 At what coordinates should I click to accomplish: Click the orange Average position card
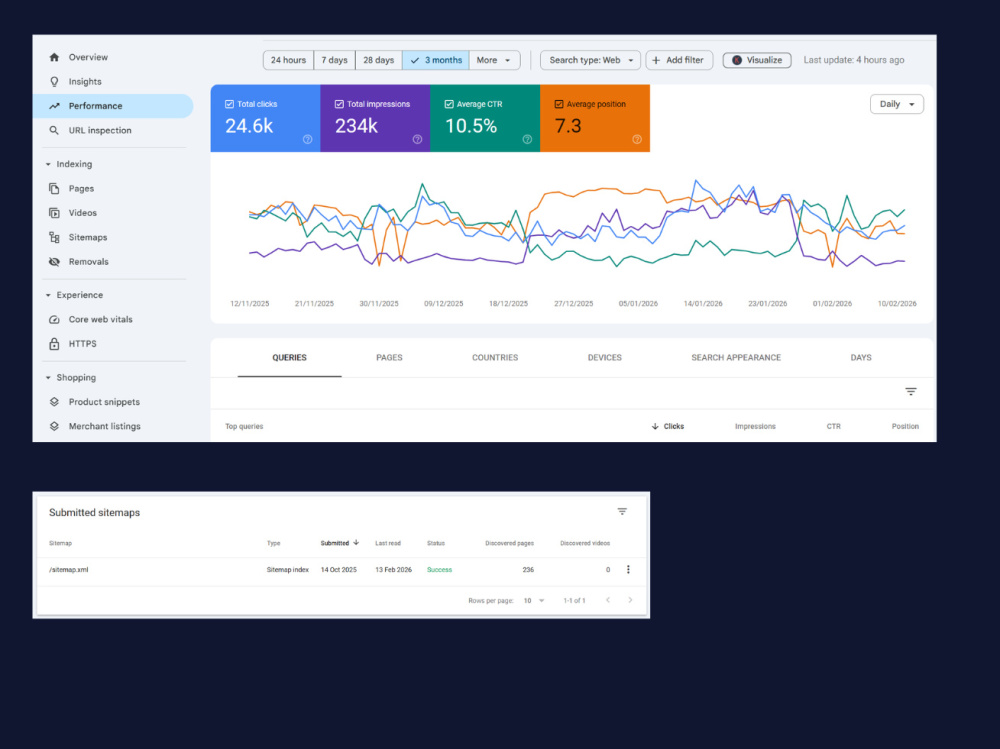click(x=595, y=118)
